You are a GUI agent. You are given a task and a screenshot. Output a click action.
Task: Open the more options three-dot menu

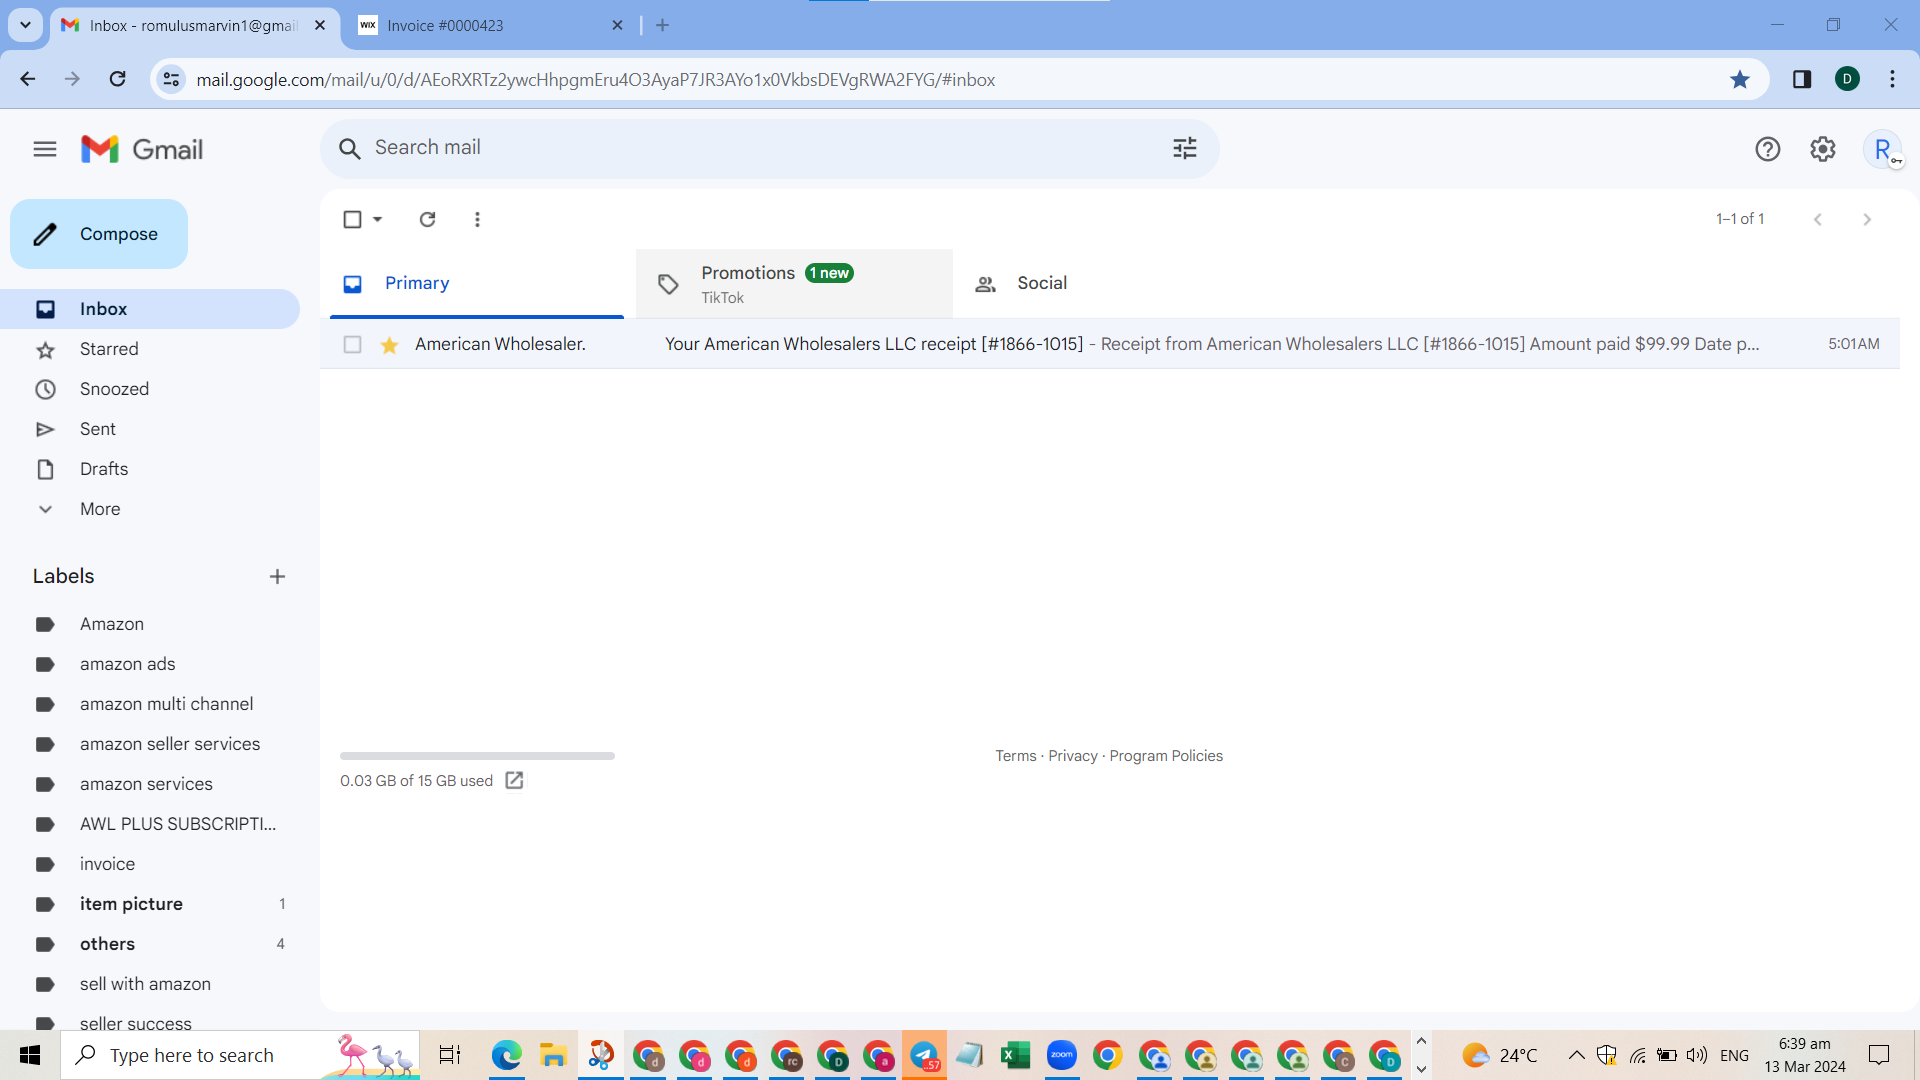pos(477,219)
